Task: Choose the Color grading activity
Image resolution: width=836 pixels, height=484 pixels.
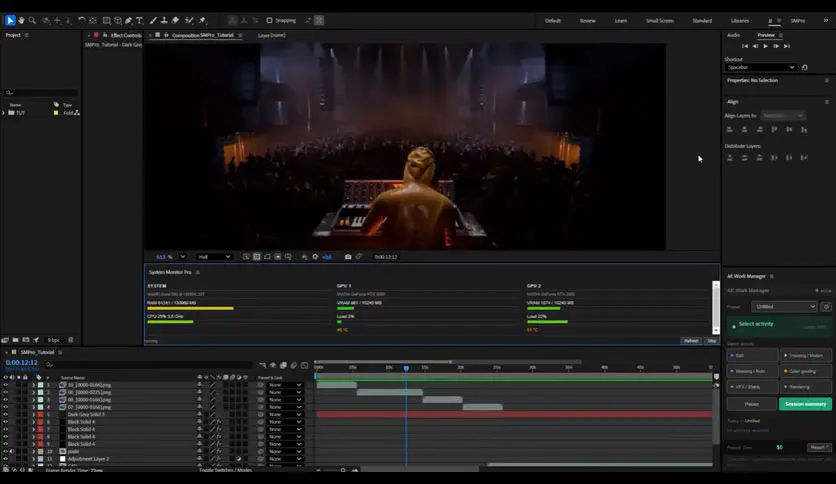Action: coord(806,371)
